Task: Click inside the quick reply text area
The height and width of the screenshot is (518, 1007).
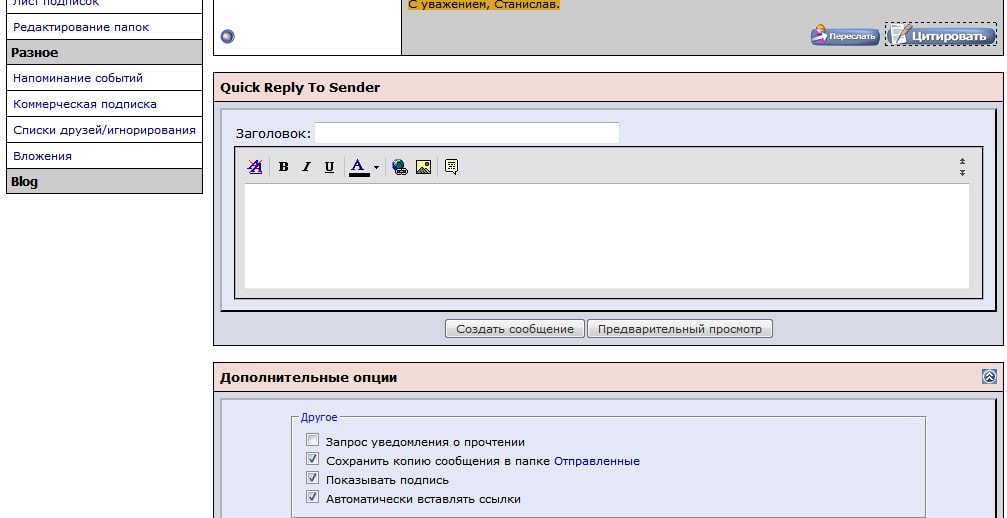Action: pos(607,236)
